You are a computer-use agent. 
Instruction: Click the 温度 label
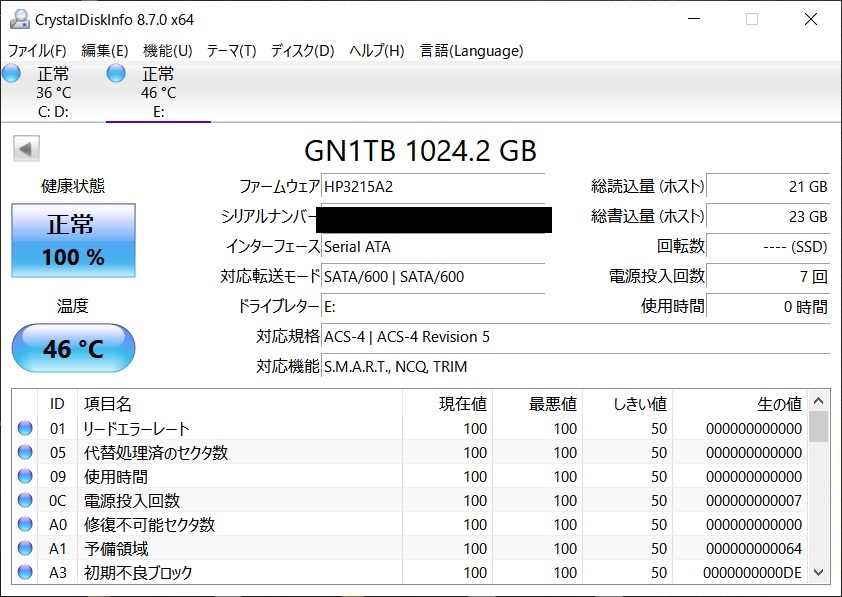[x=72, y=306]
